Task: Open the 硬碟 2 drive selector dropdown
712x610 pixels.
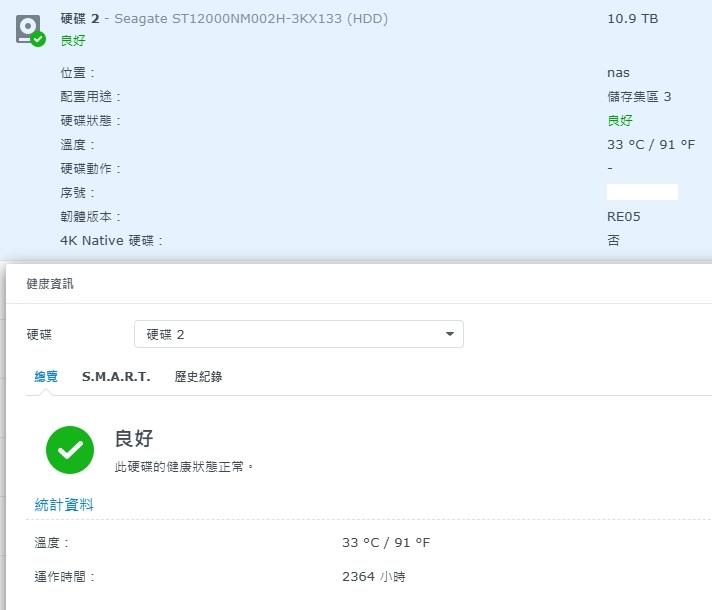Action: point(298,334)
